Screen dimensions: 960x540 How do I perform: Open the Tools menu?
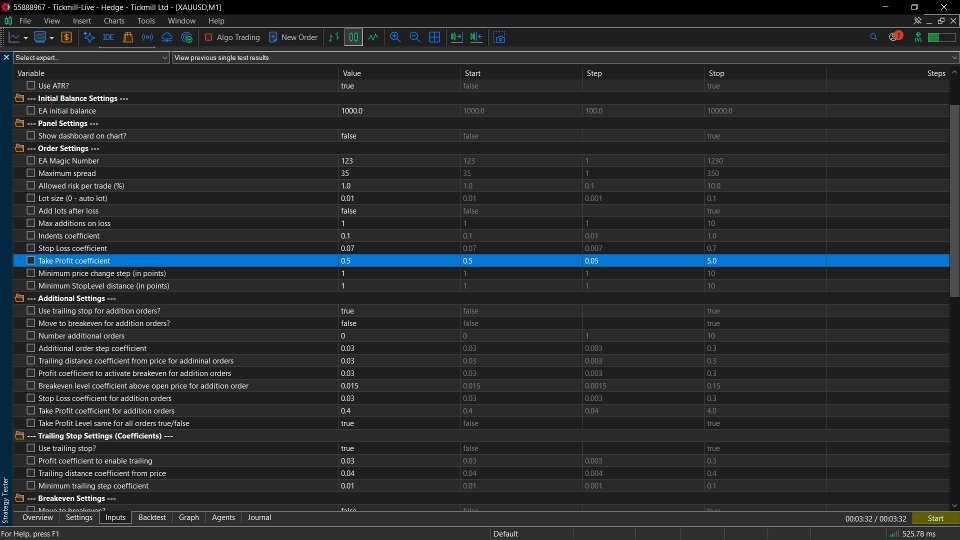coord(146,21)
